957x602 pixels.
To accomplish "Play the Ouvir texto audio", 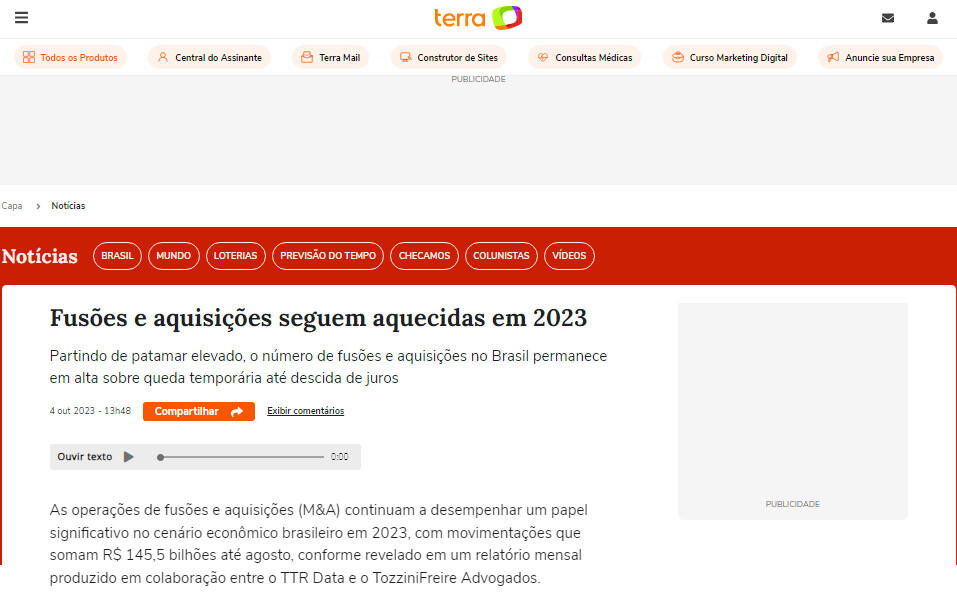I will point(128,457).
